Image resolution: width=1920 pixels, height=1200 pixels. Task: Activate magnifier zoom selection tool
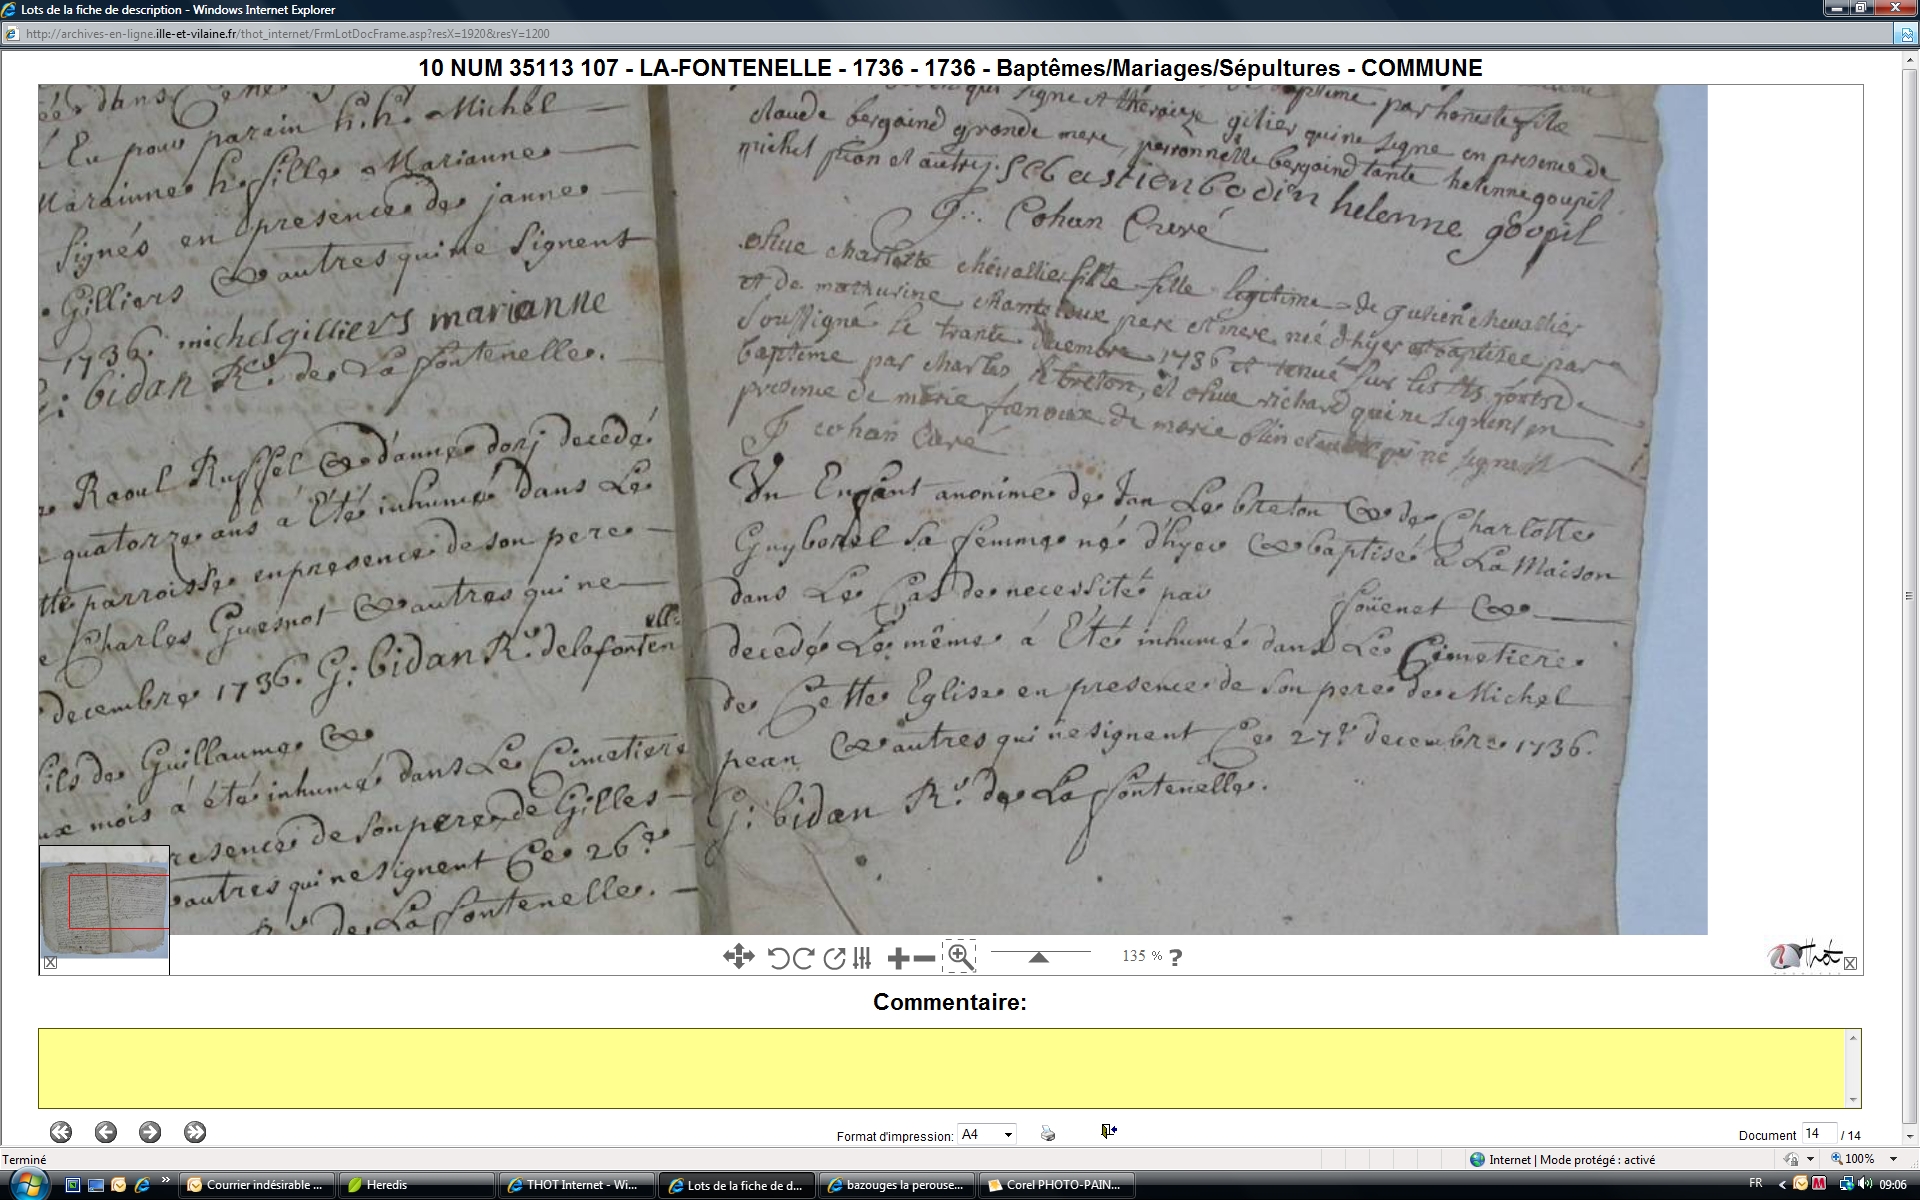click(x=959, y=956)
